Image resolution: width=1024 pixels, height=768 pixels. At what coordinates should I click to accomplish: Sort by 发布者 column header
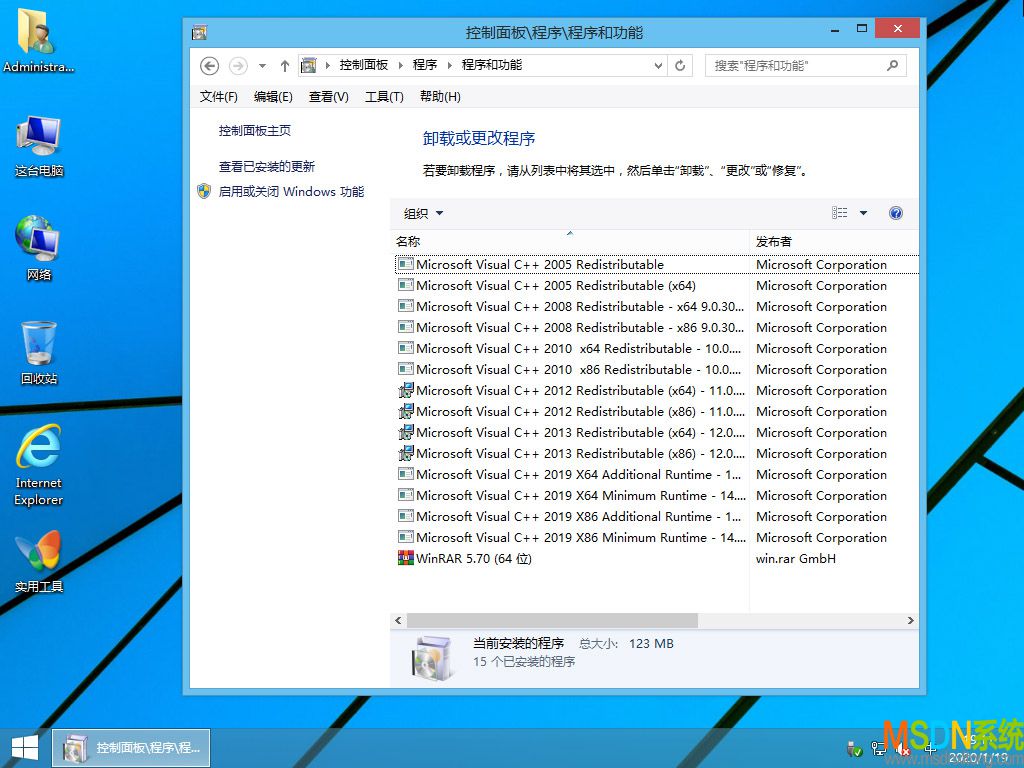(835, 241)
